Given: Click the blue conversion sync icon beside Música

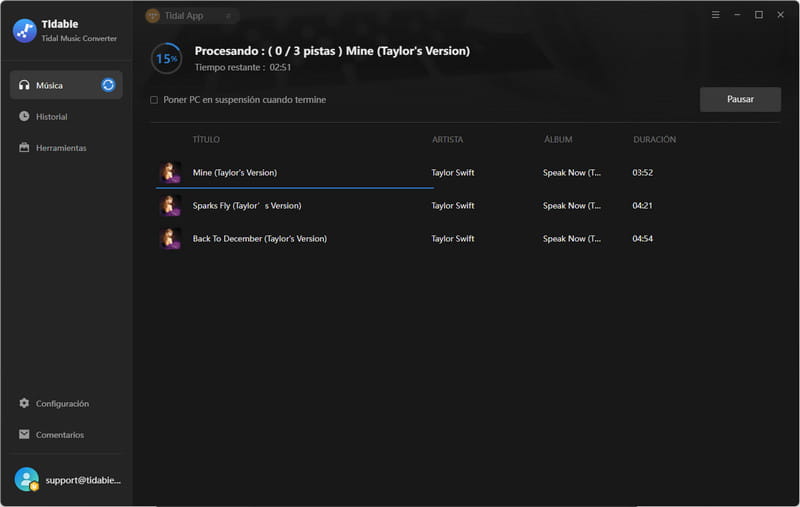Looking at the screenshot, I should (x=108, y=85).
